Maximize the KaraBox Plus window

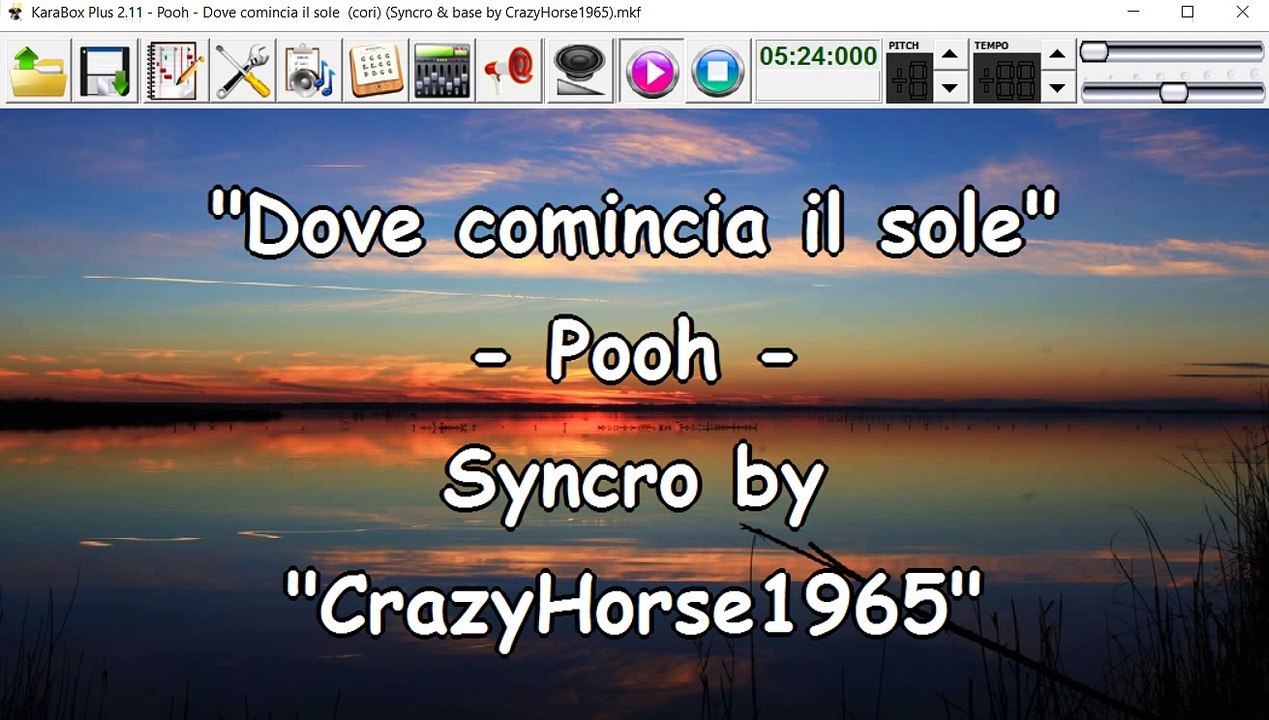click(1187, 13)
